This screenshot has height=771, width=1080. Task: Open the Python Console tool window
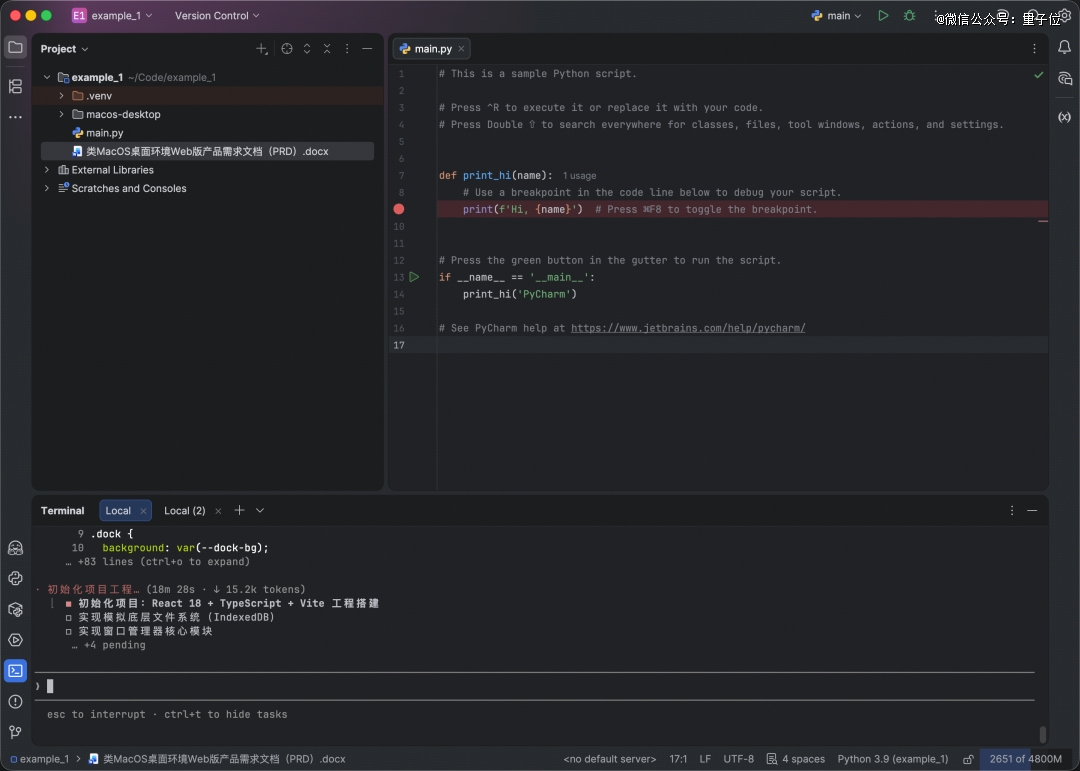coord(15,578)
